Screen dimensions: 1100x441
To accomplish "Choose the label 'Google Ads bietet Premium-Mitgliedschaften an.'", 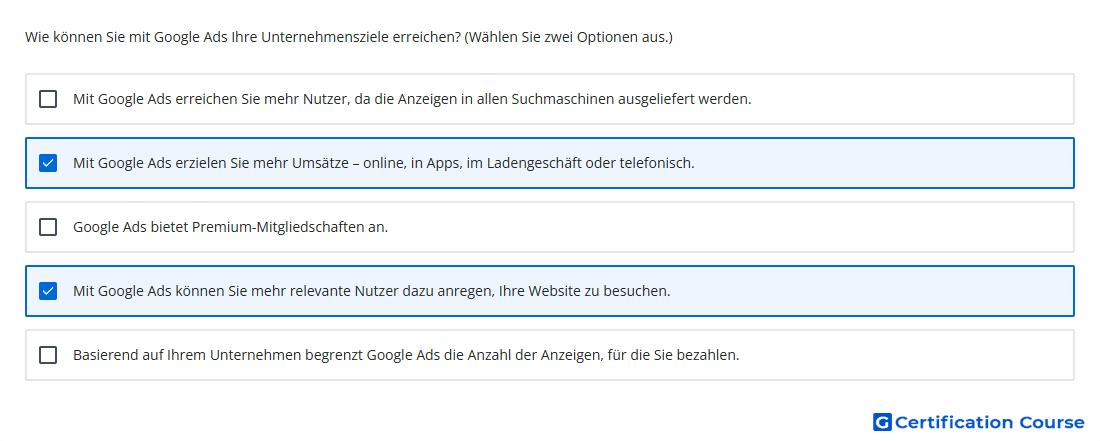I will click(x=230, y=227).
